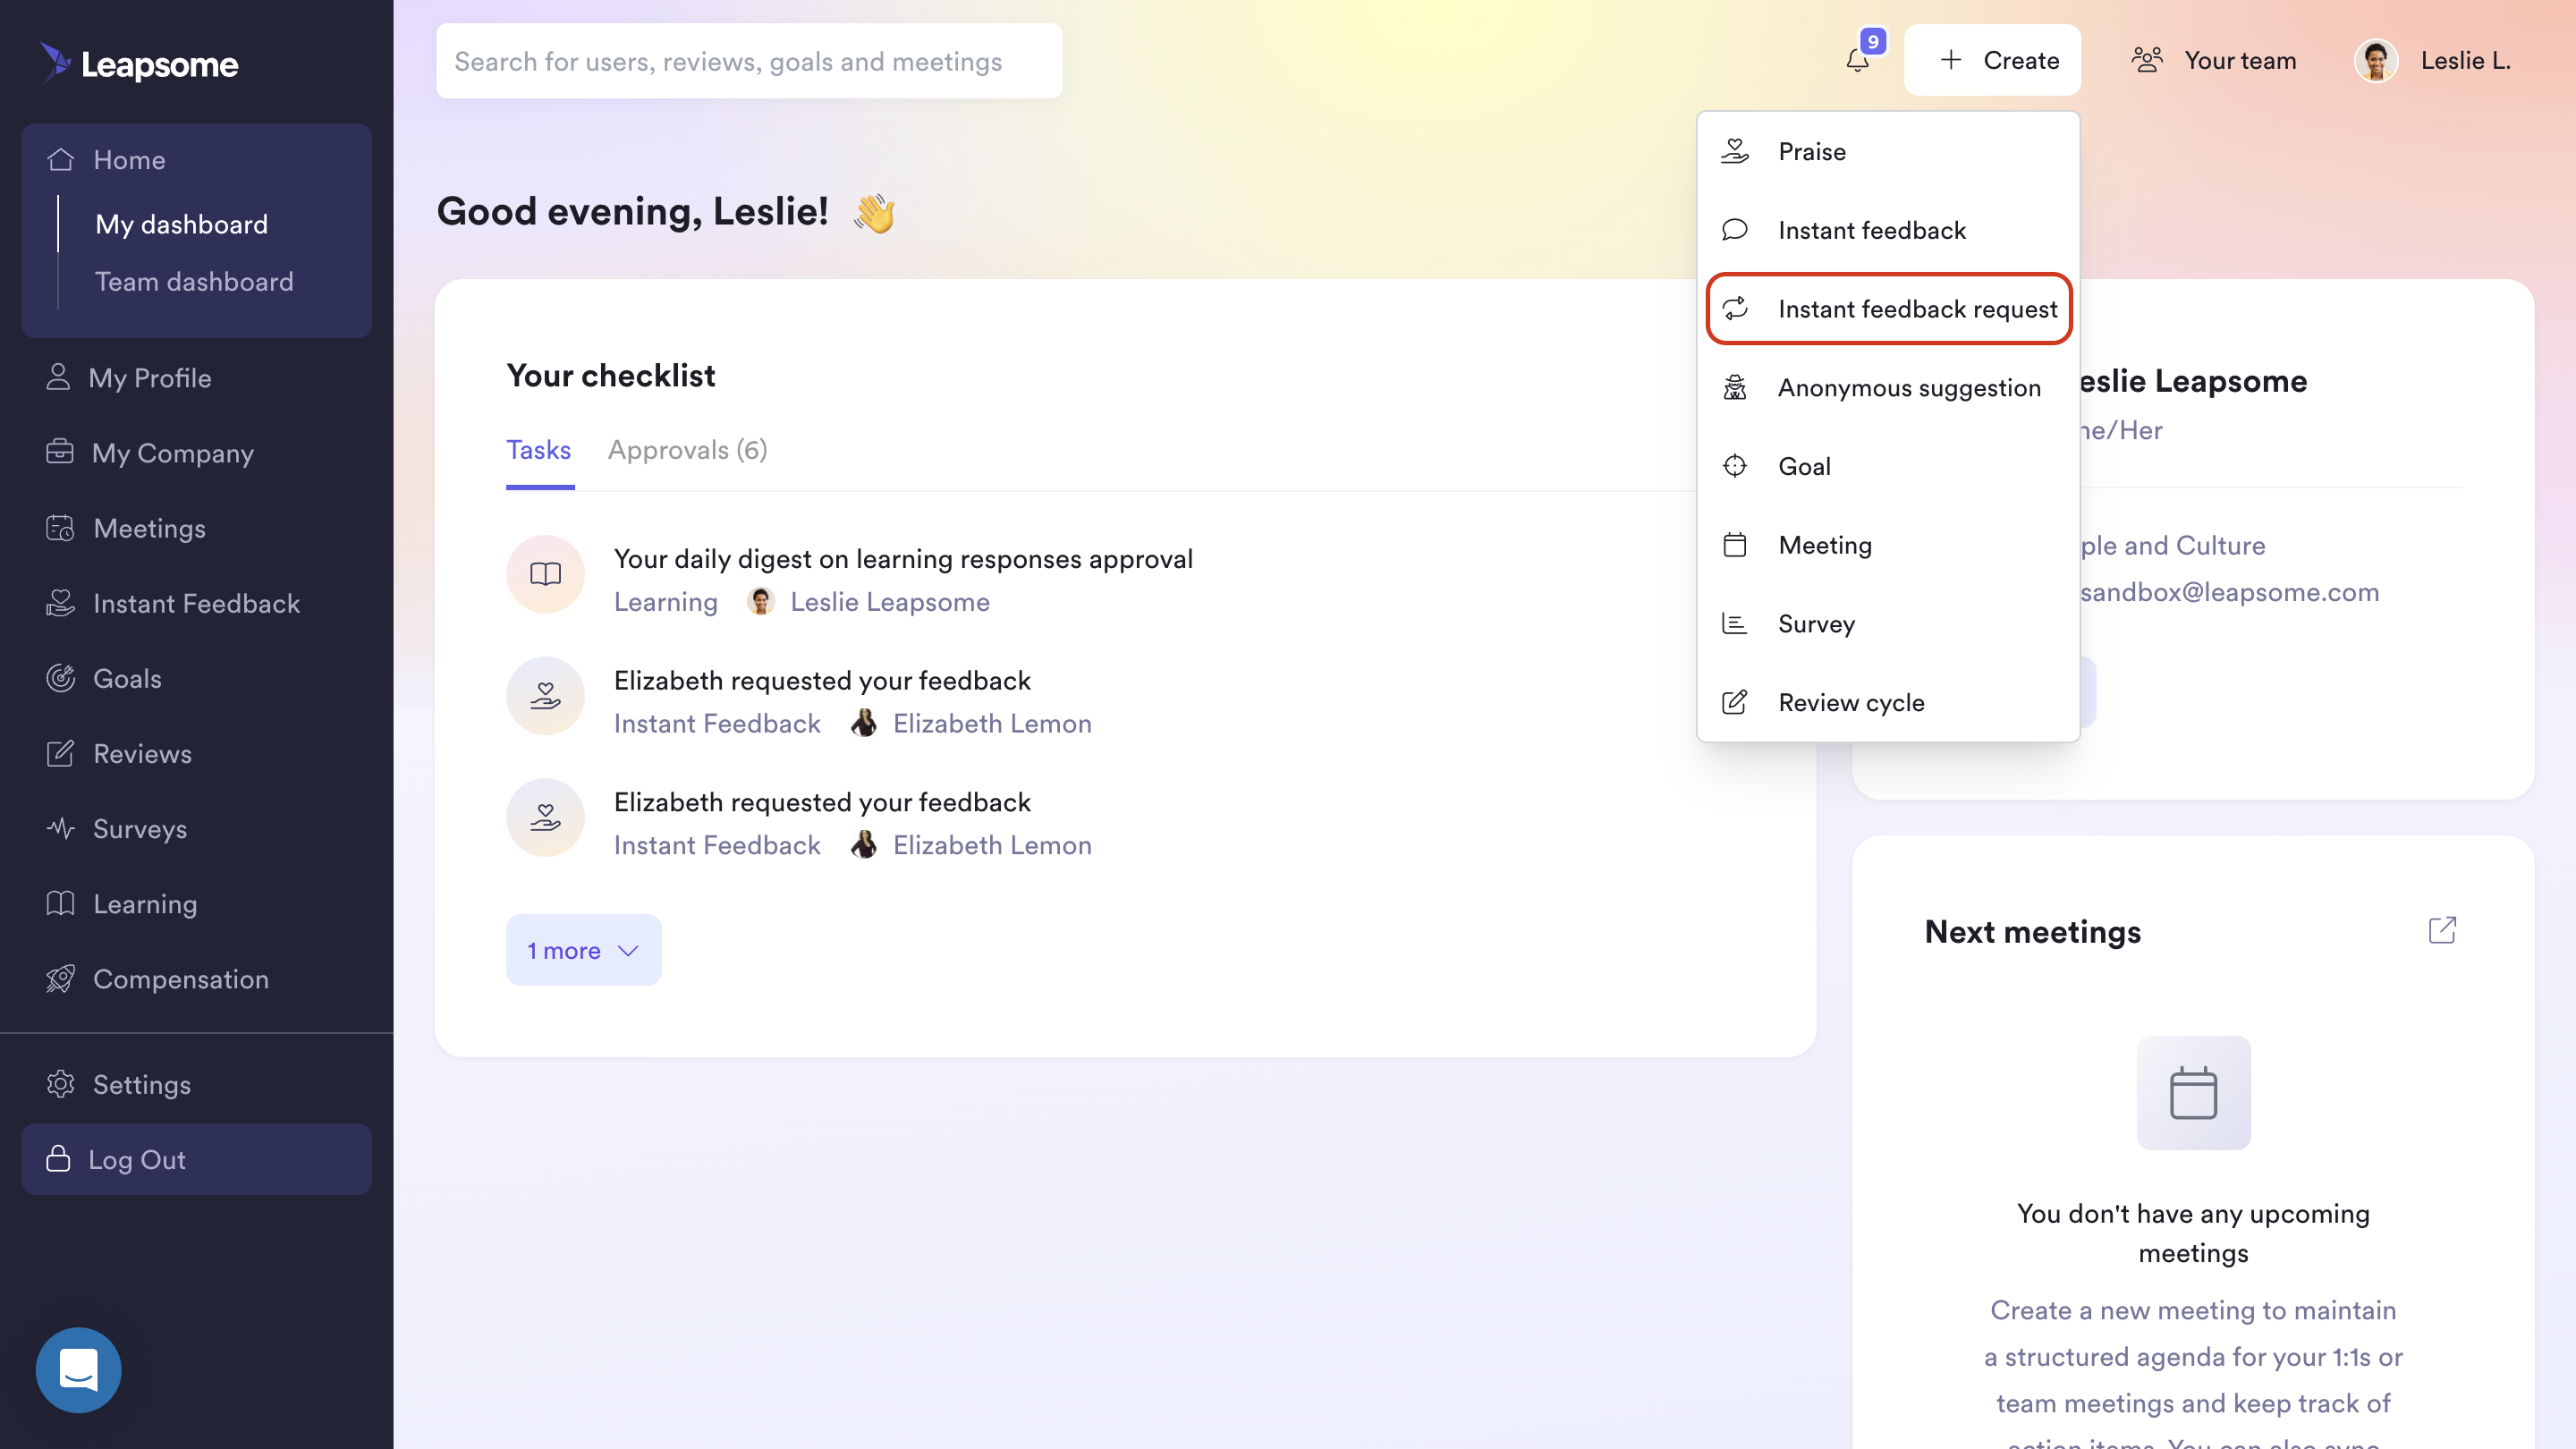Click the My Profile person icon
2576x1449 pixels.
coord(58,377)
